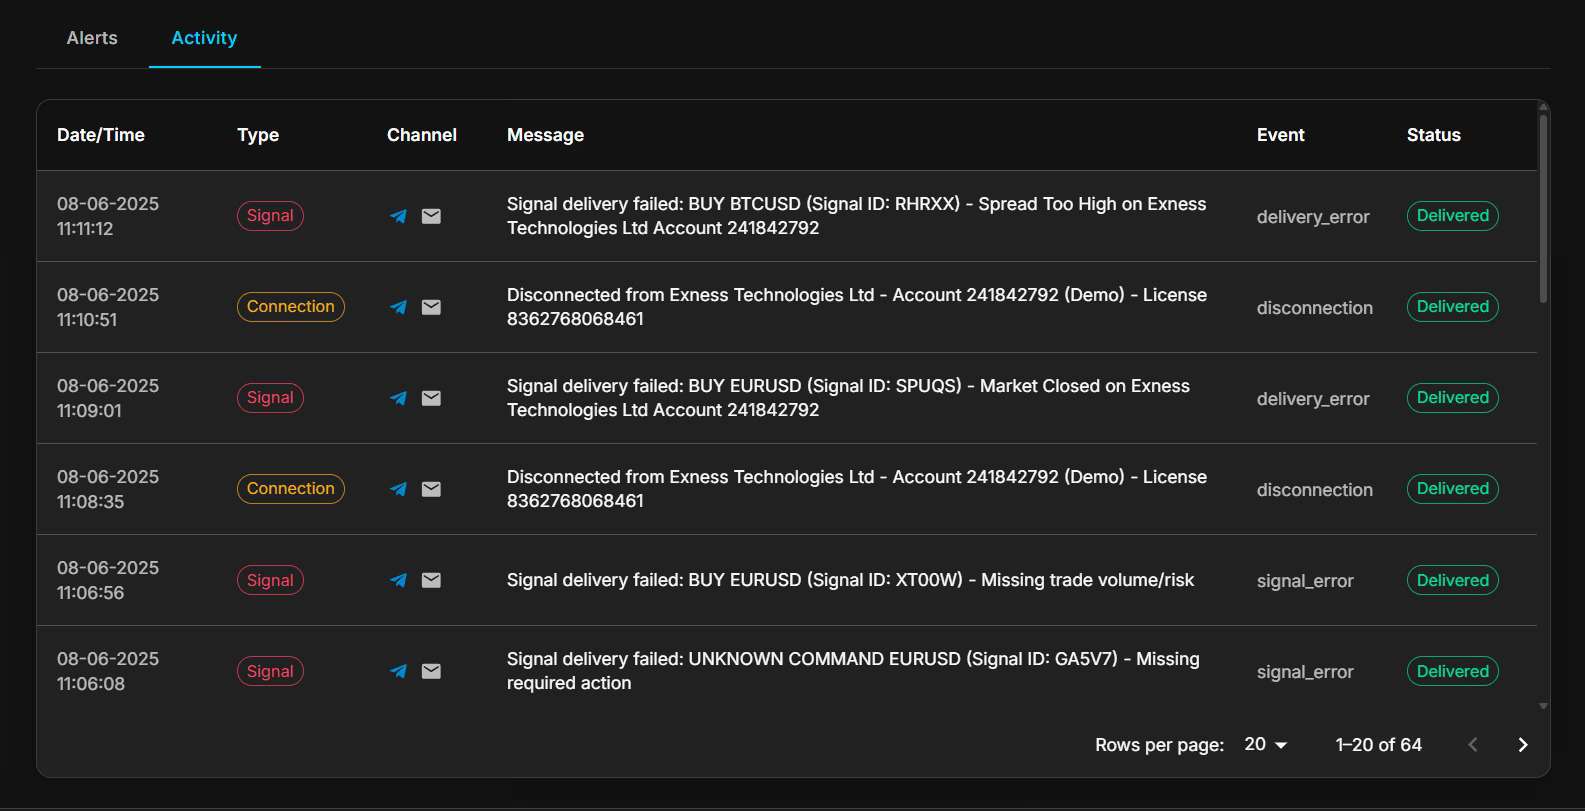The width and height of the screenshot is (1585, 811).
Task: Click Signal tag in 11:06:08 row
Action: coord(270,671)
